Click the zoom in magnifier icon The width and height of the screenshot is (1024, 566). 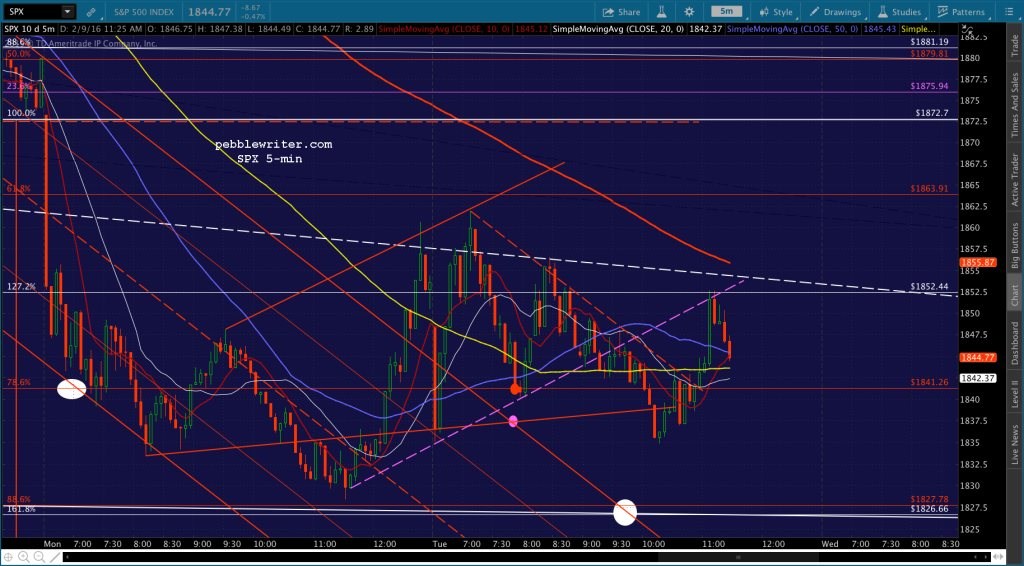pos(24,557)
